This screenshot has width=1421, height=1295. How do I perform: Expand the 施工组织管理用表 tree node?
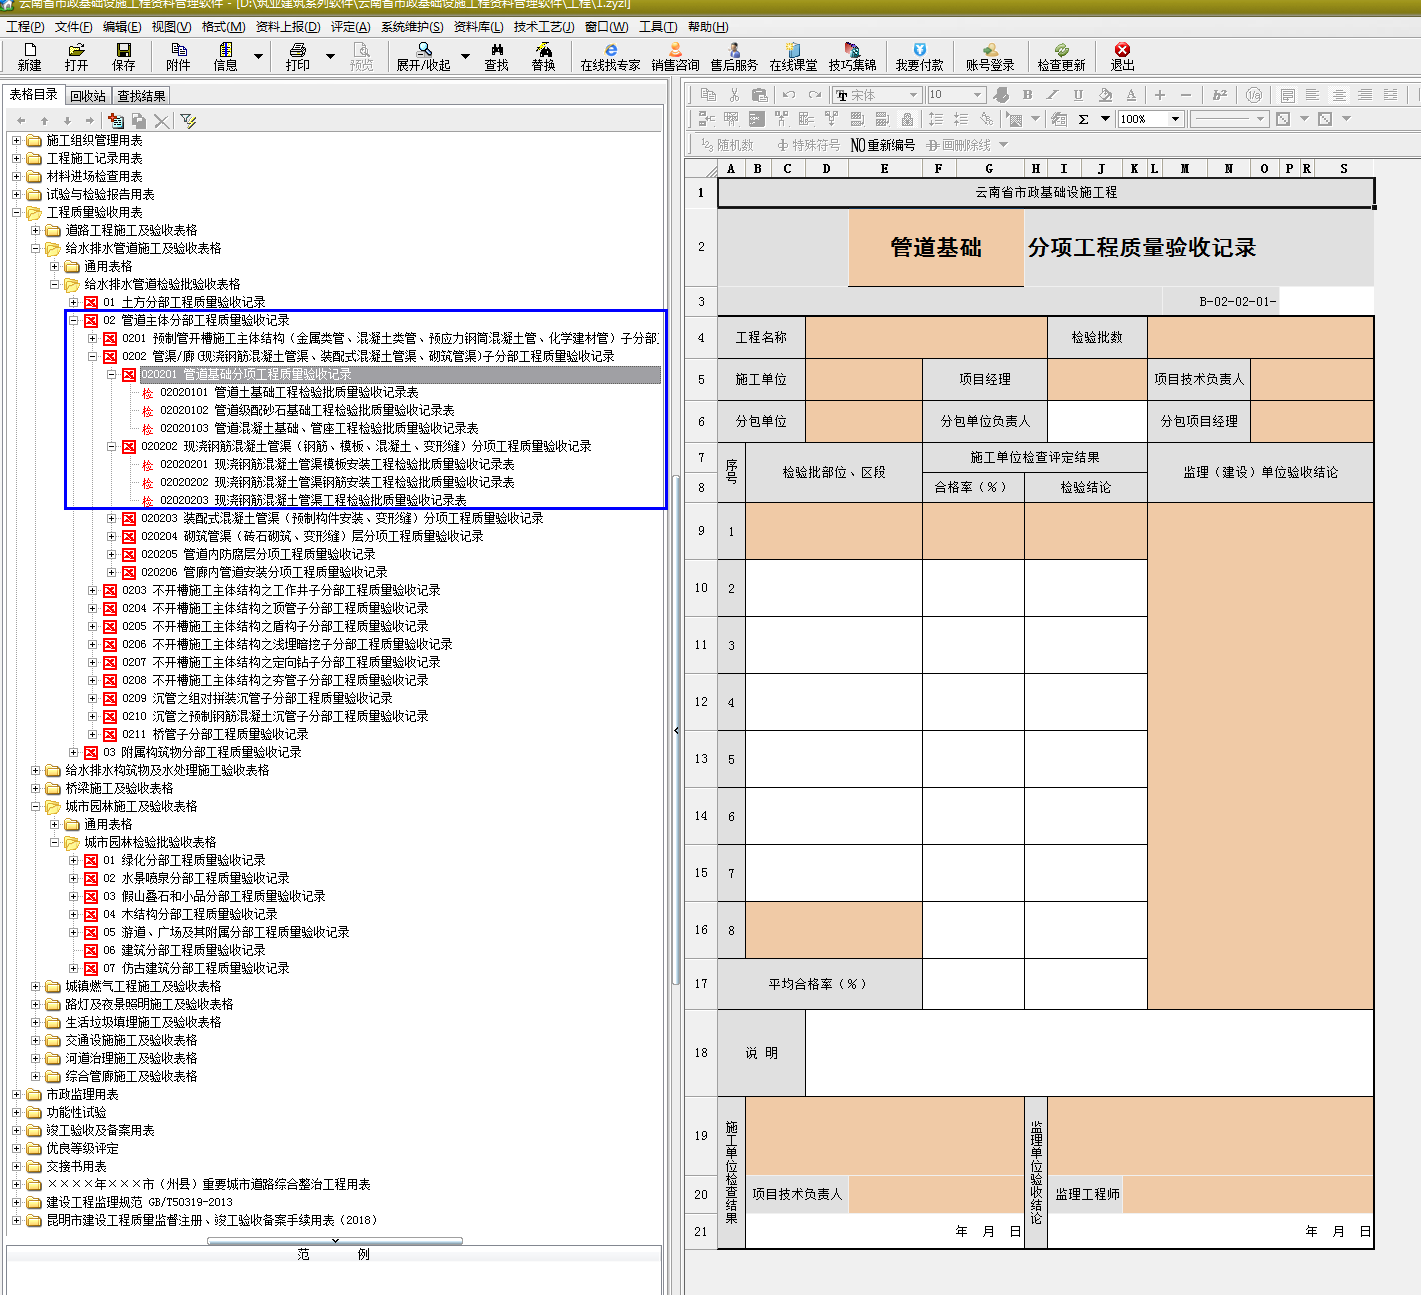pos(16,140)
